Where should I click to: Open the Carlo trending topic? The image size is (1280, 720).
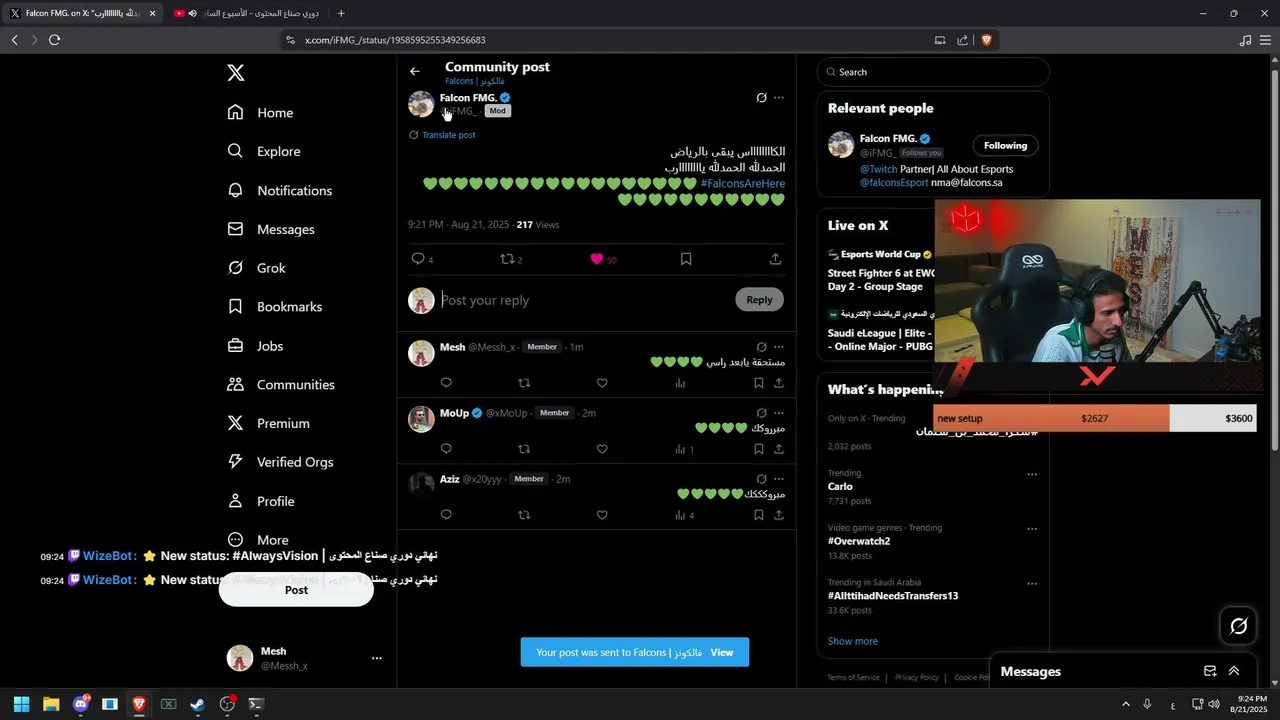[x=840, y=487]
